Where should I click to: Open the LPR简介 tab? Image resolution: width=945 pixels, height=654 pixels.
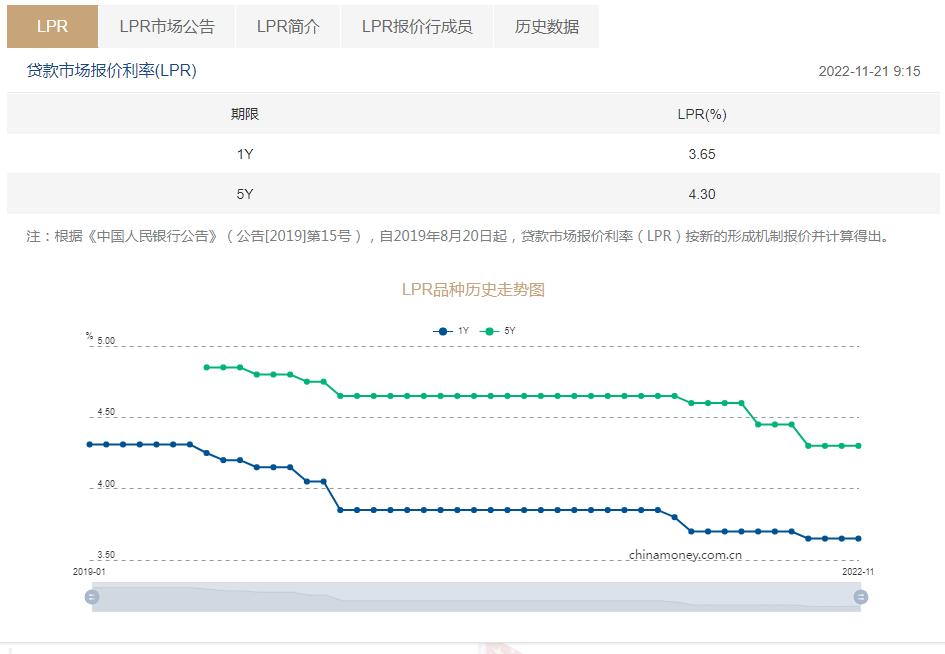click(289, 27)
